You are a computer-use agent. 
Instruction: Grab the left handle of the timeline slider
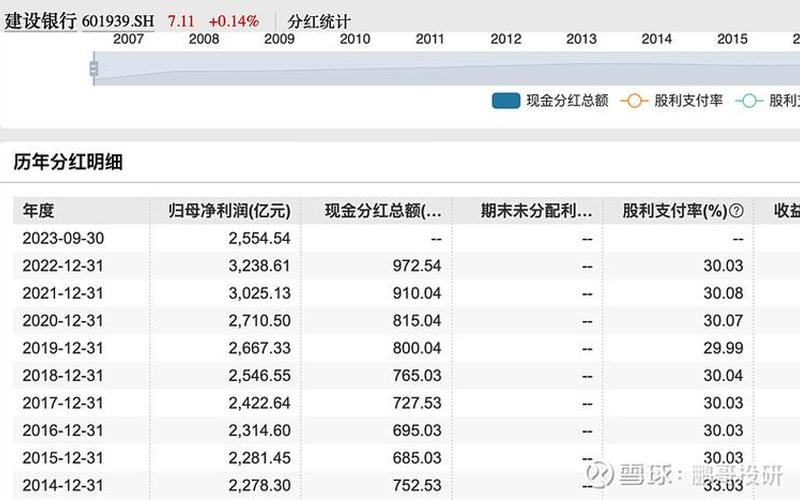(94, 68)
